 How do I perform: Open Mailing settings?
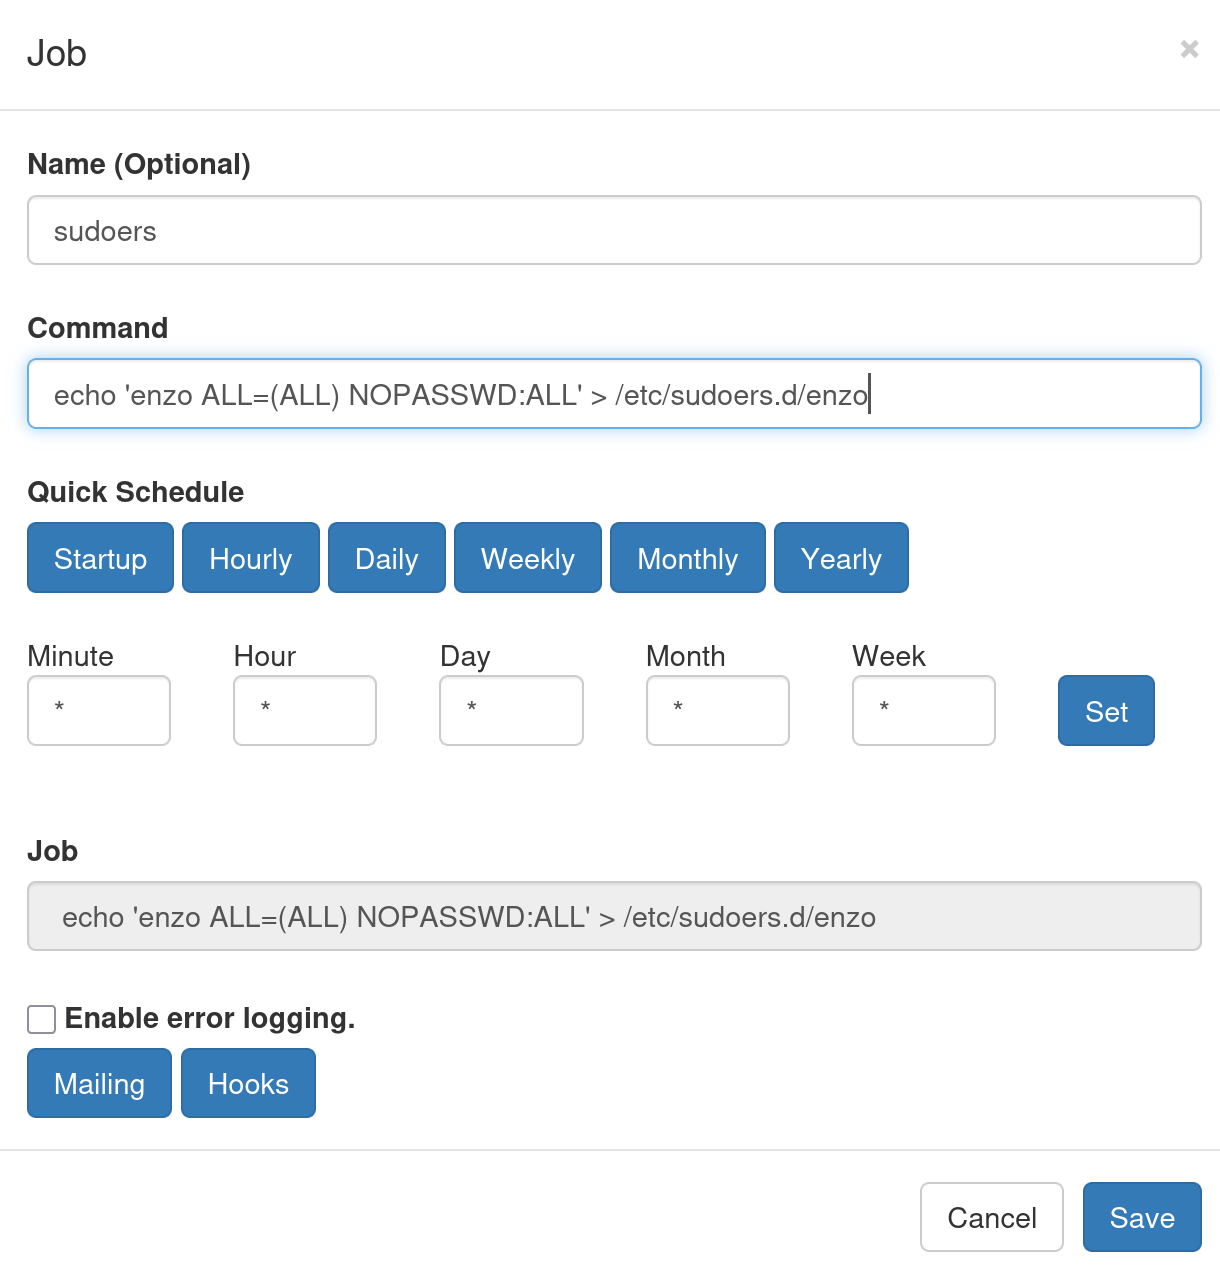(99, 1083)
